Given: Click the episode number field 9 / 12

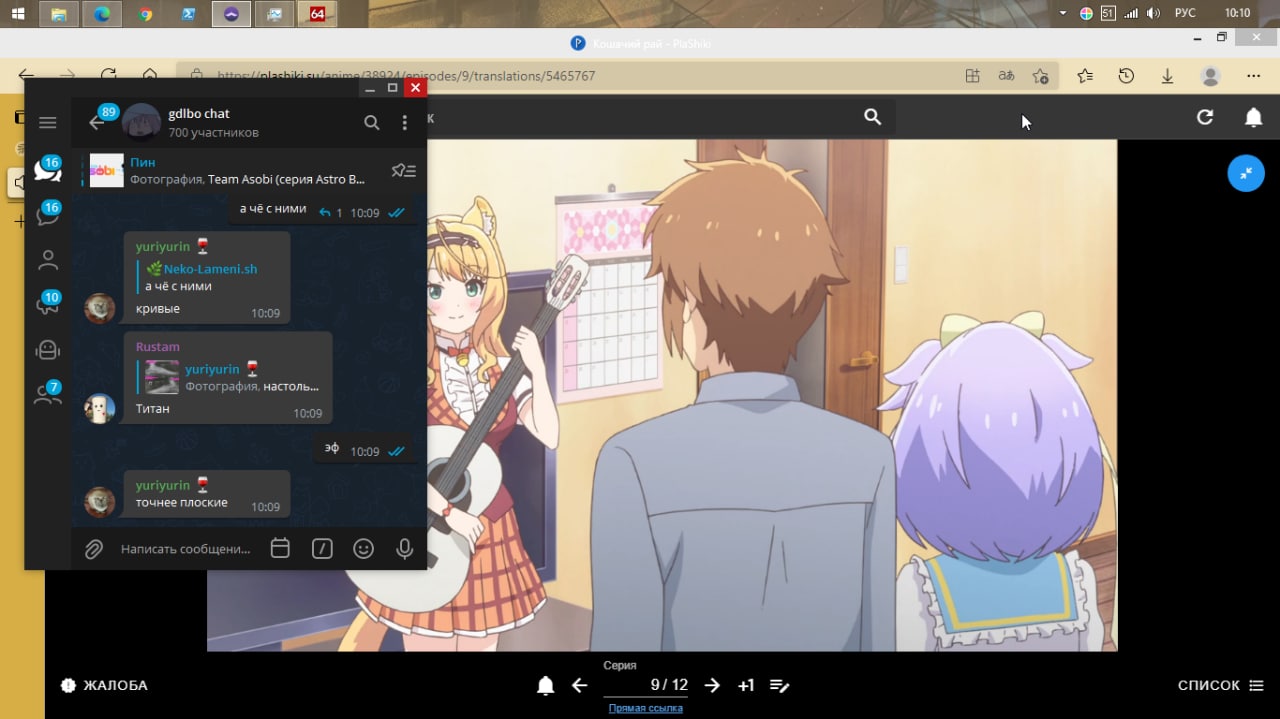Looking at the screenshot, I should tap(645, 685).
